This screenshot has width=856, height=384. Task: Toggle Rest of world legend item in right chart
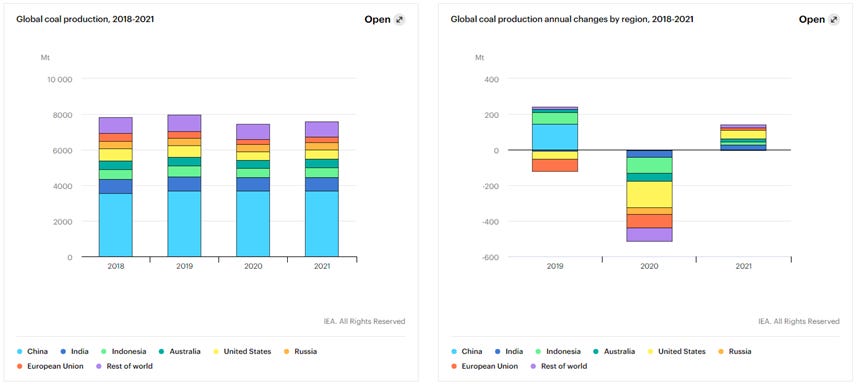point(559,367)
